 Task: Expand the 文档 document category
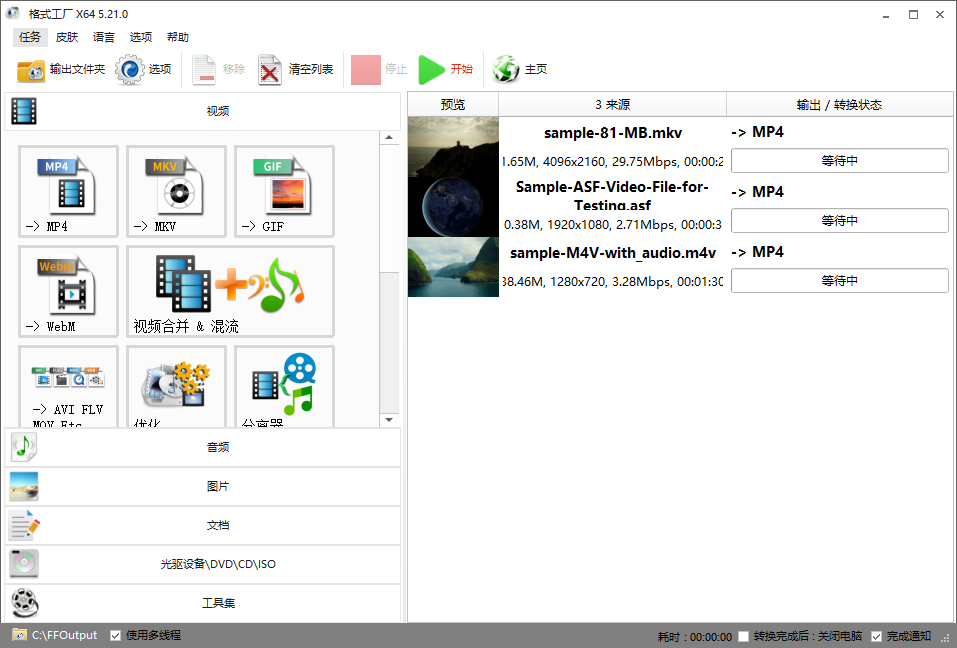pyautogui.click(x=203, y=525)
